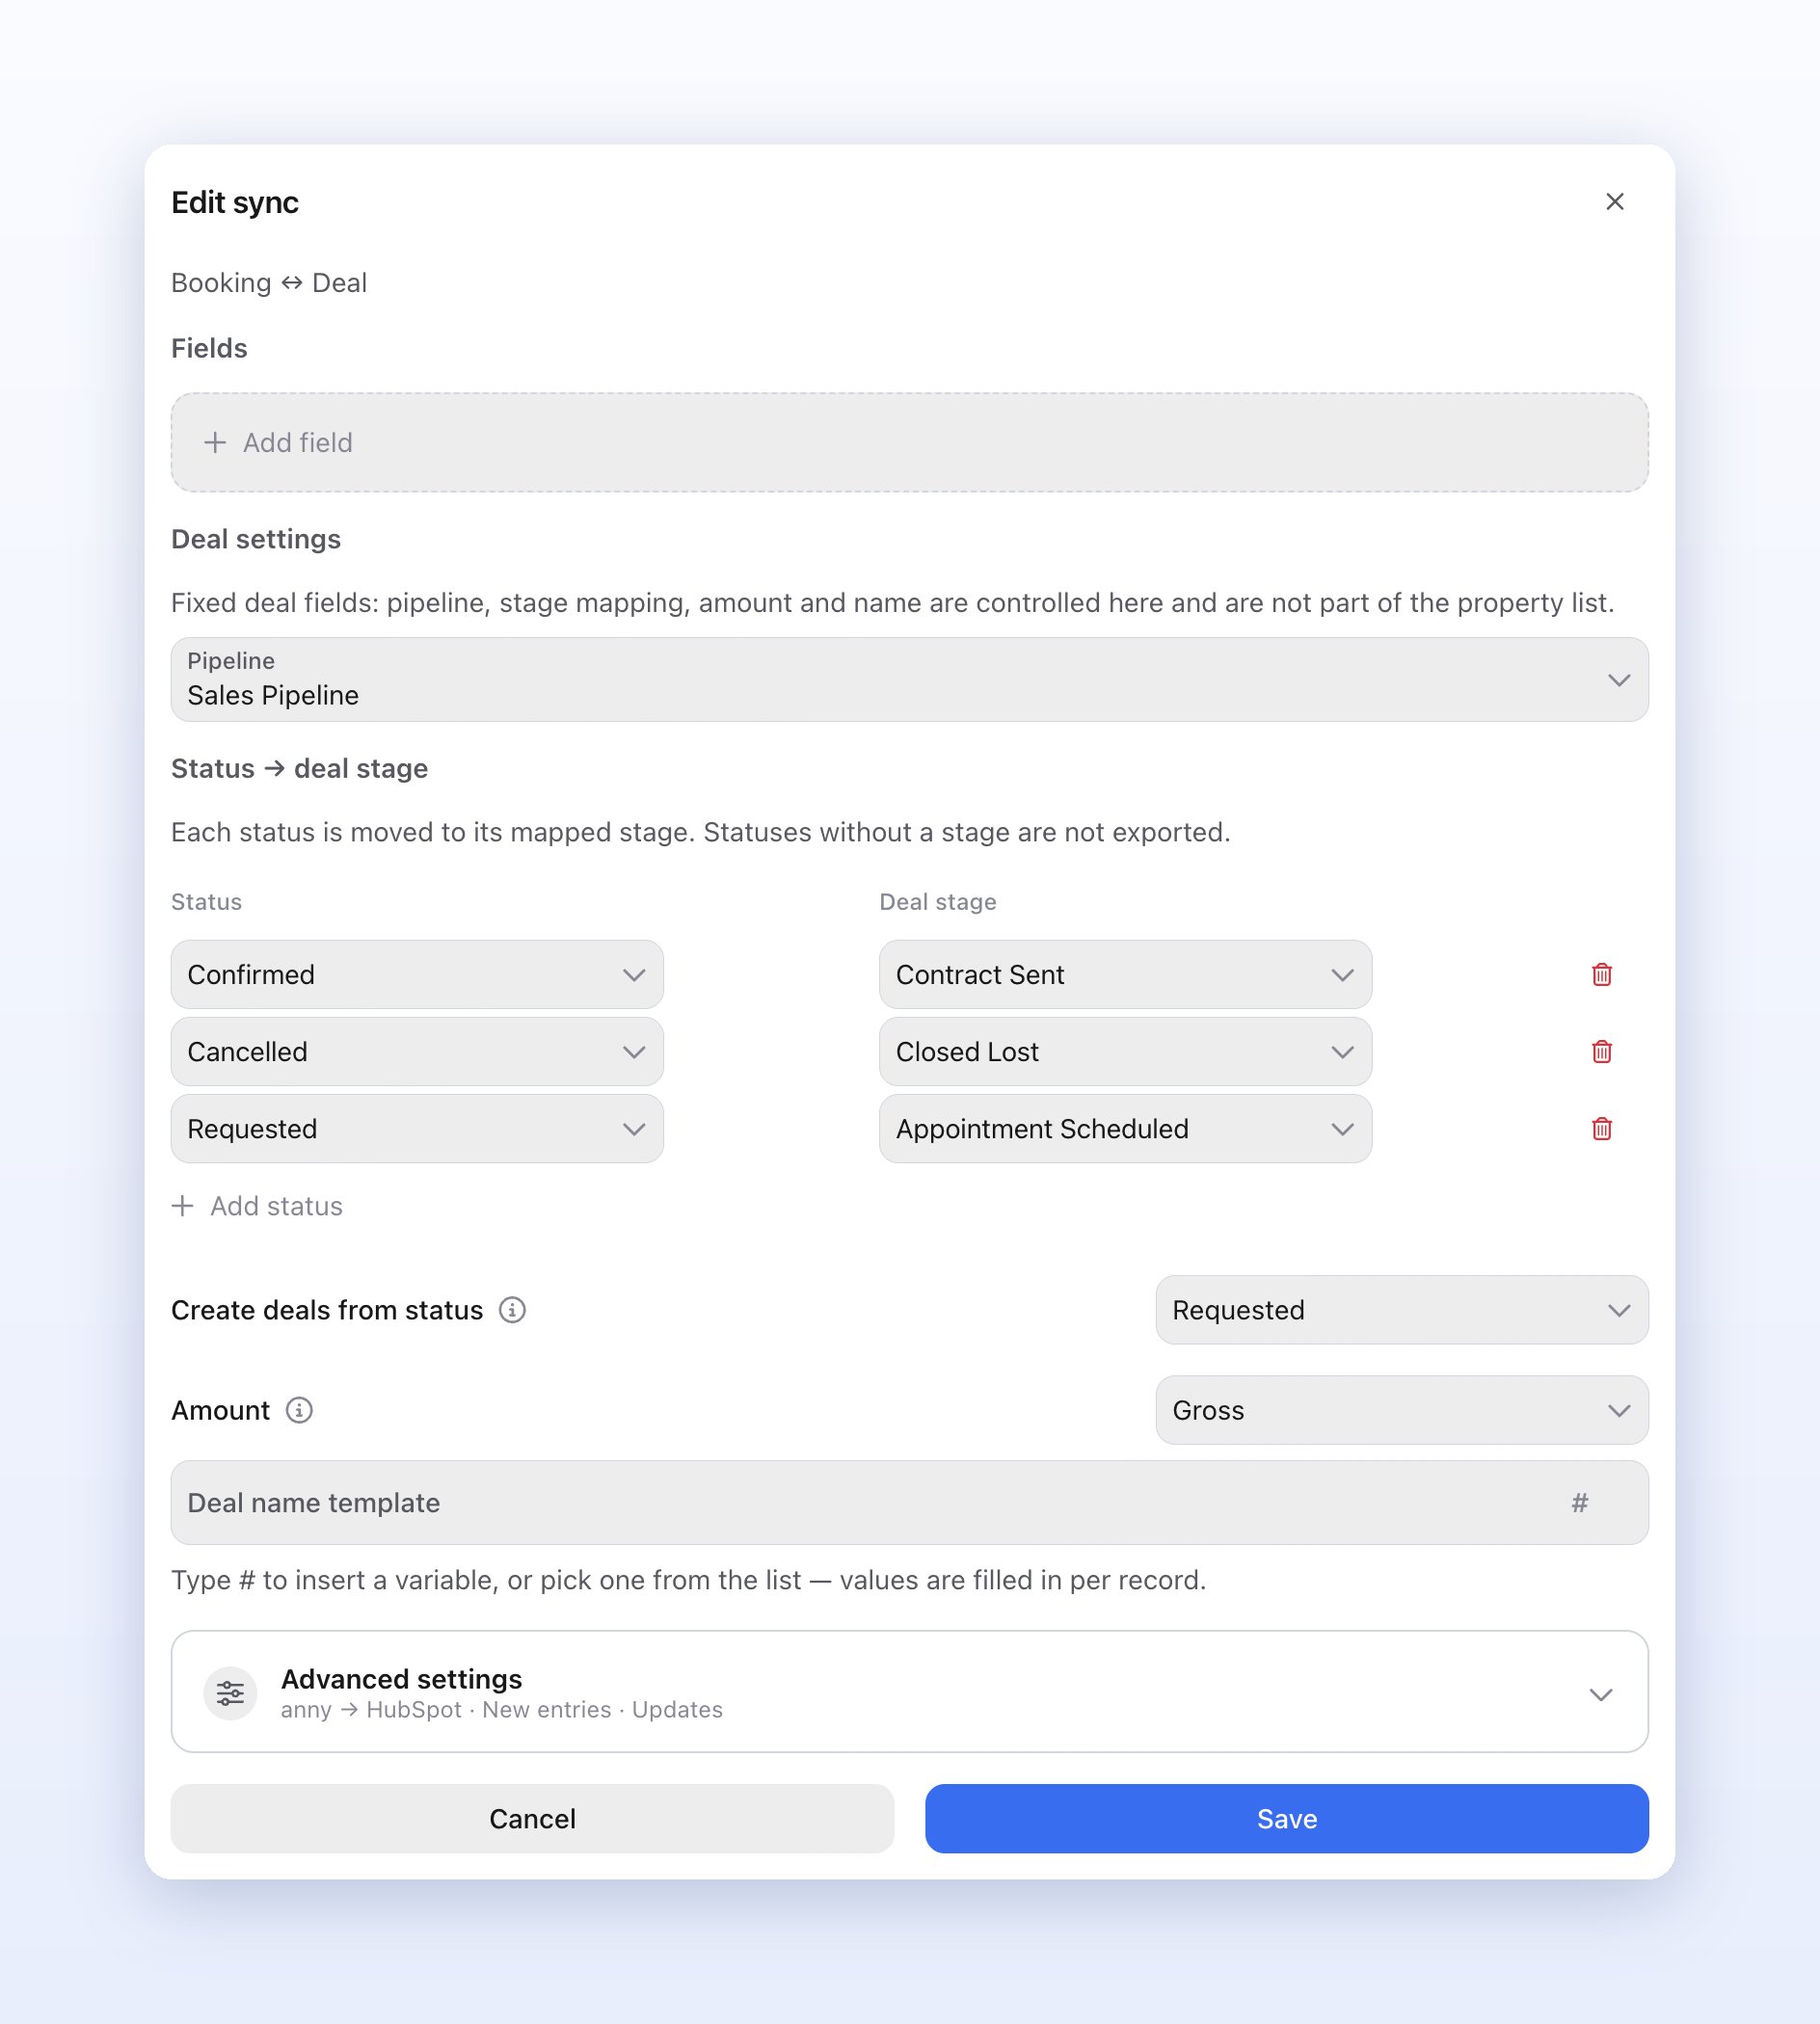
Task: Click the Deal settings heading
Action: [x=256, y=539]
